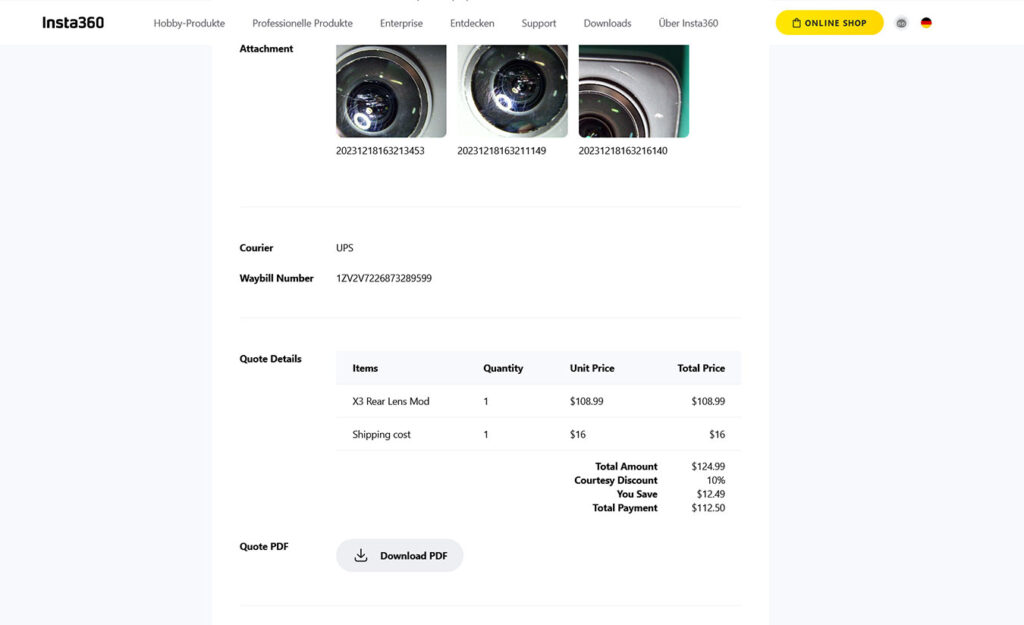Click the shopping bag icon in Online Shop
1024x625 pixels.
(796, 23)
